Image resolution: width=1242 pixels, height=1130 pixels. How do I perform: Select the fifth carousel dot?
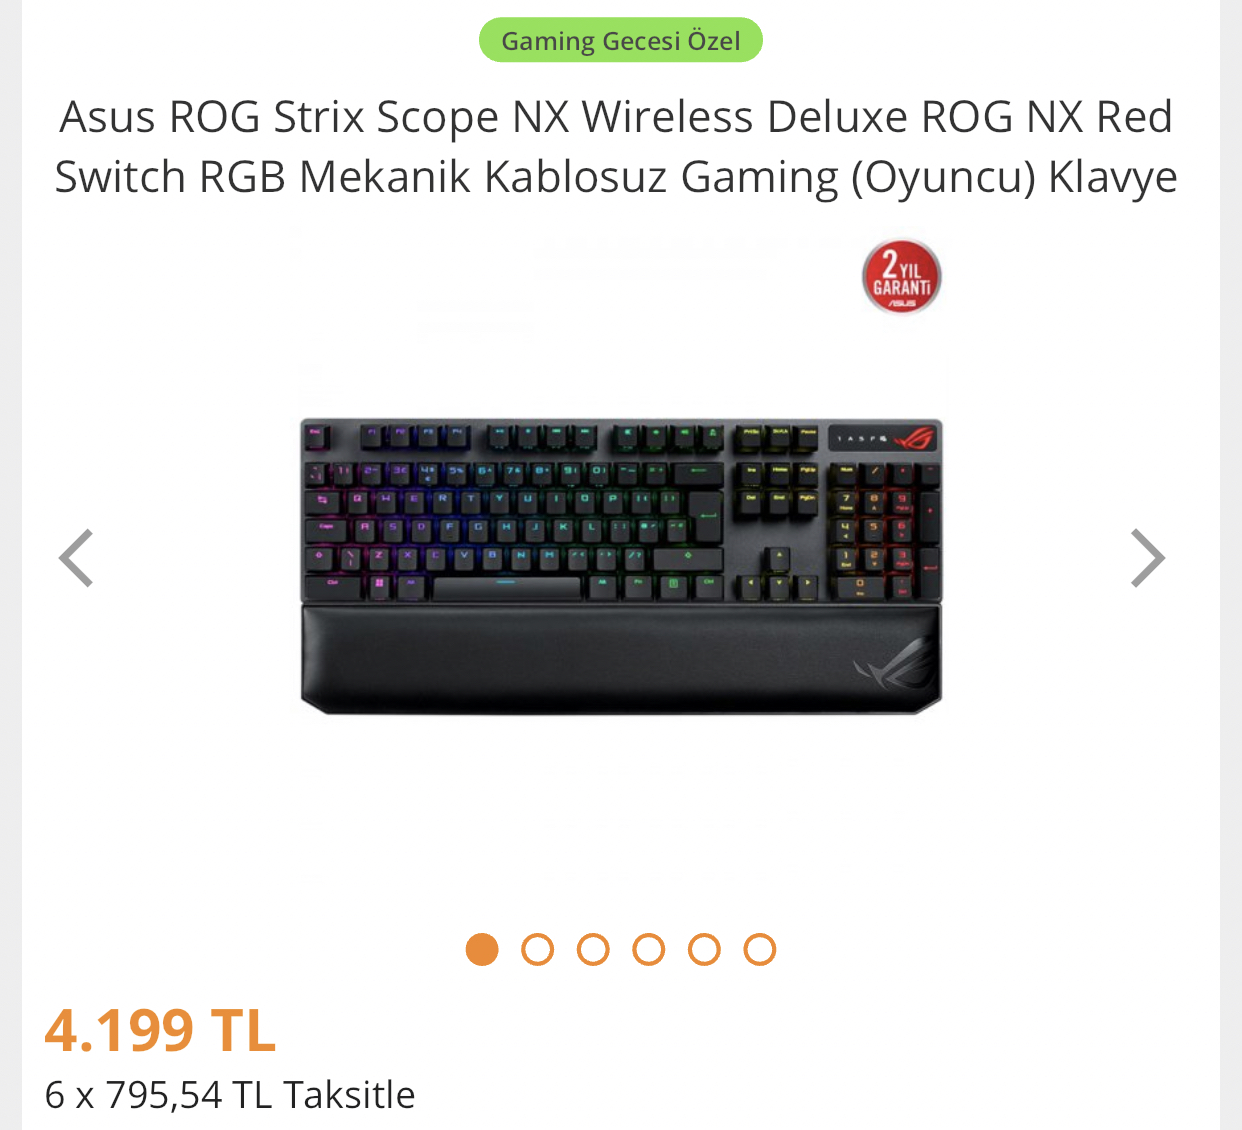[704, 949]
